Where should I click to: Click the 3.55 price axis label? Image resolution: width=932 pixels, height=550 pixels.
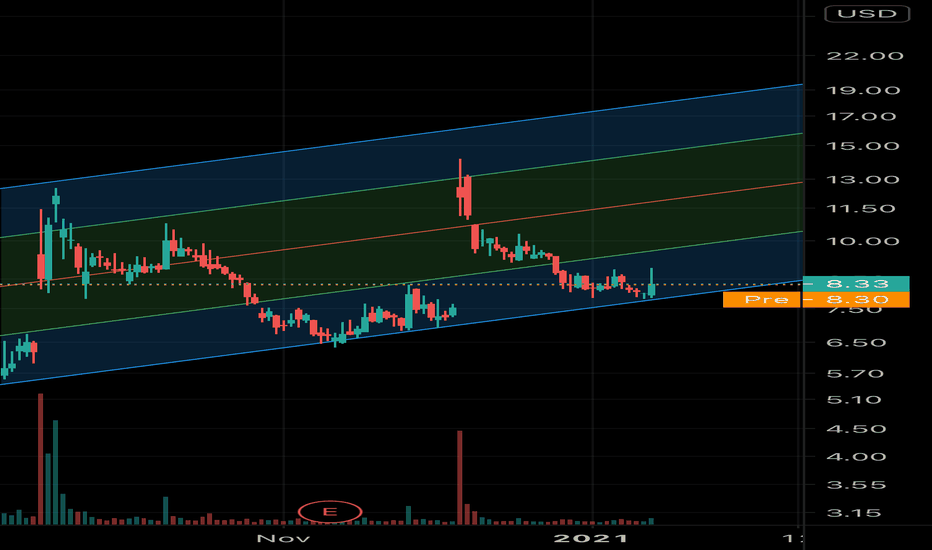point(857,485)
